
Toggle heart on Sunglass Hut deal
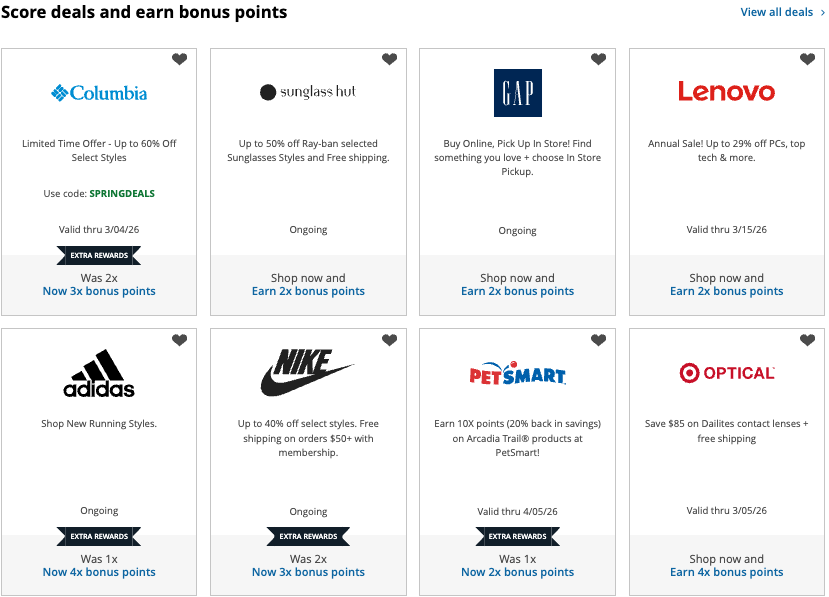(x=389, y=60)
